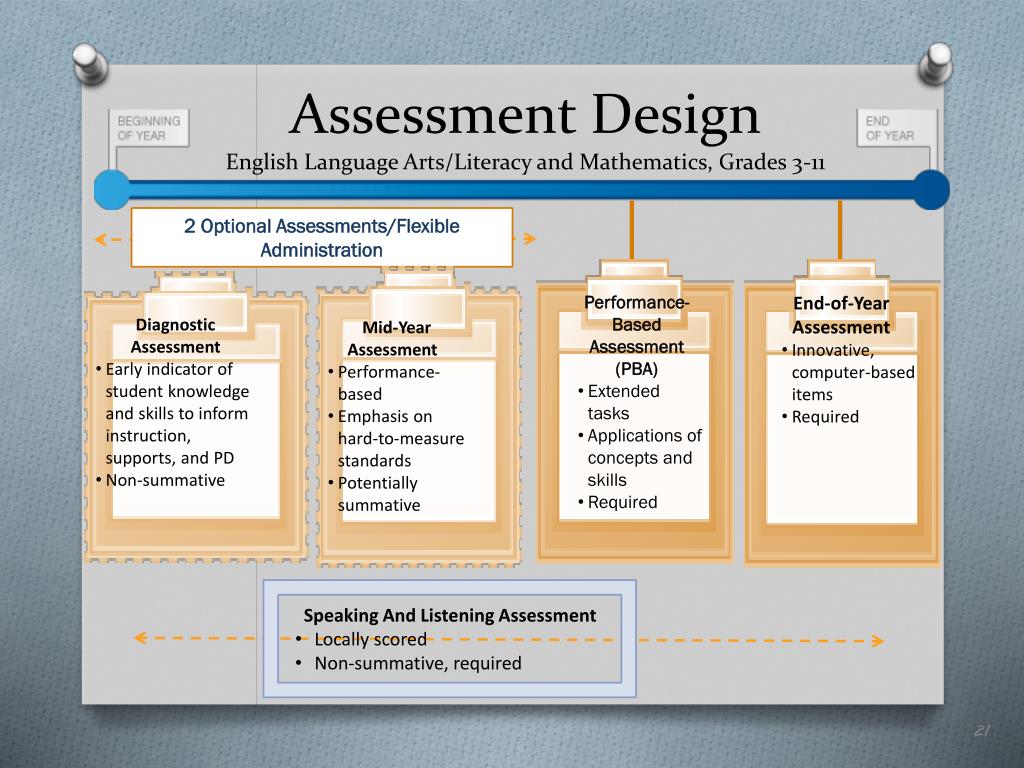Click the "Extended tasks" bullet
Viewport: 1024px width, 768px height.
click(619, 402)
